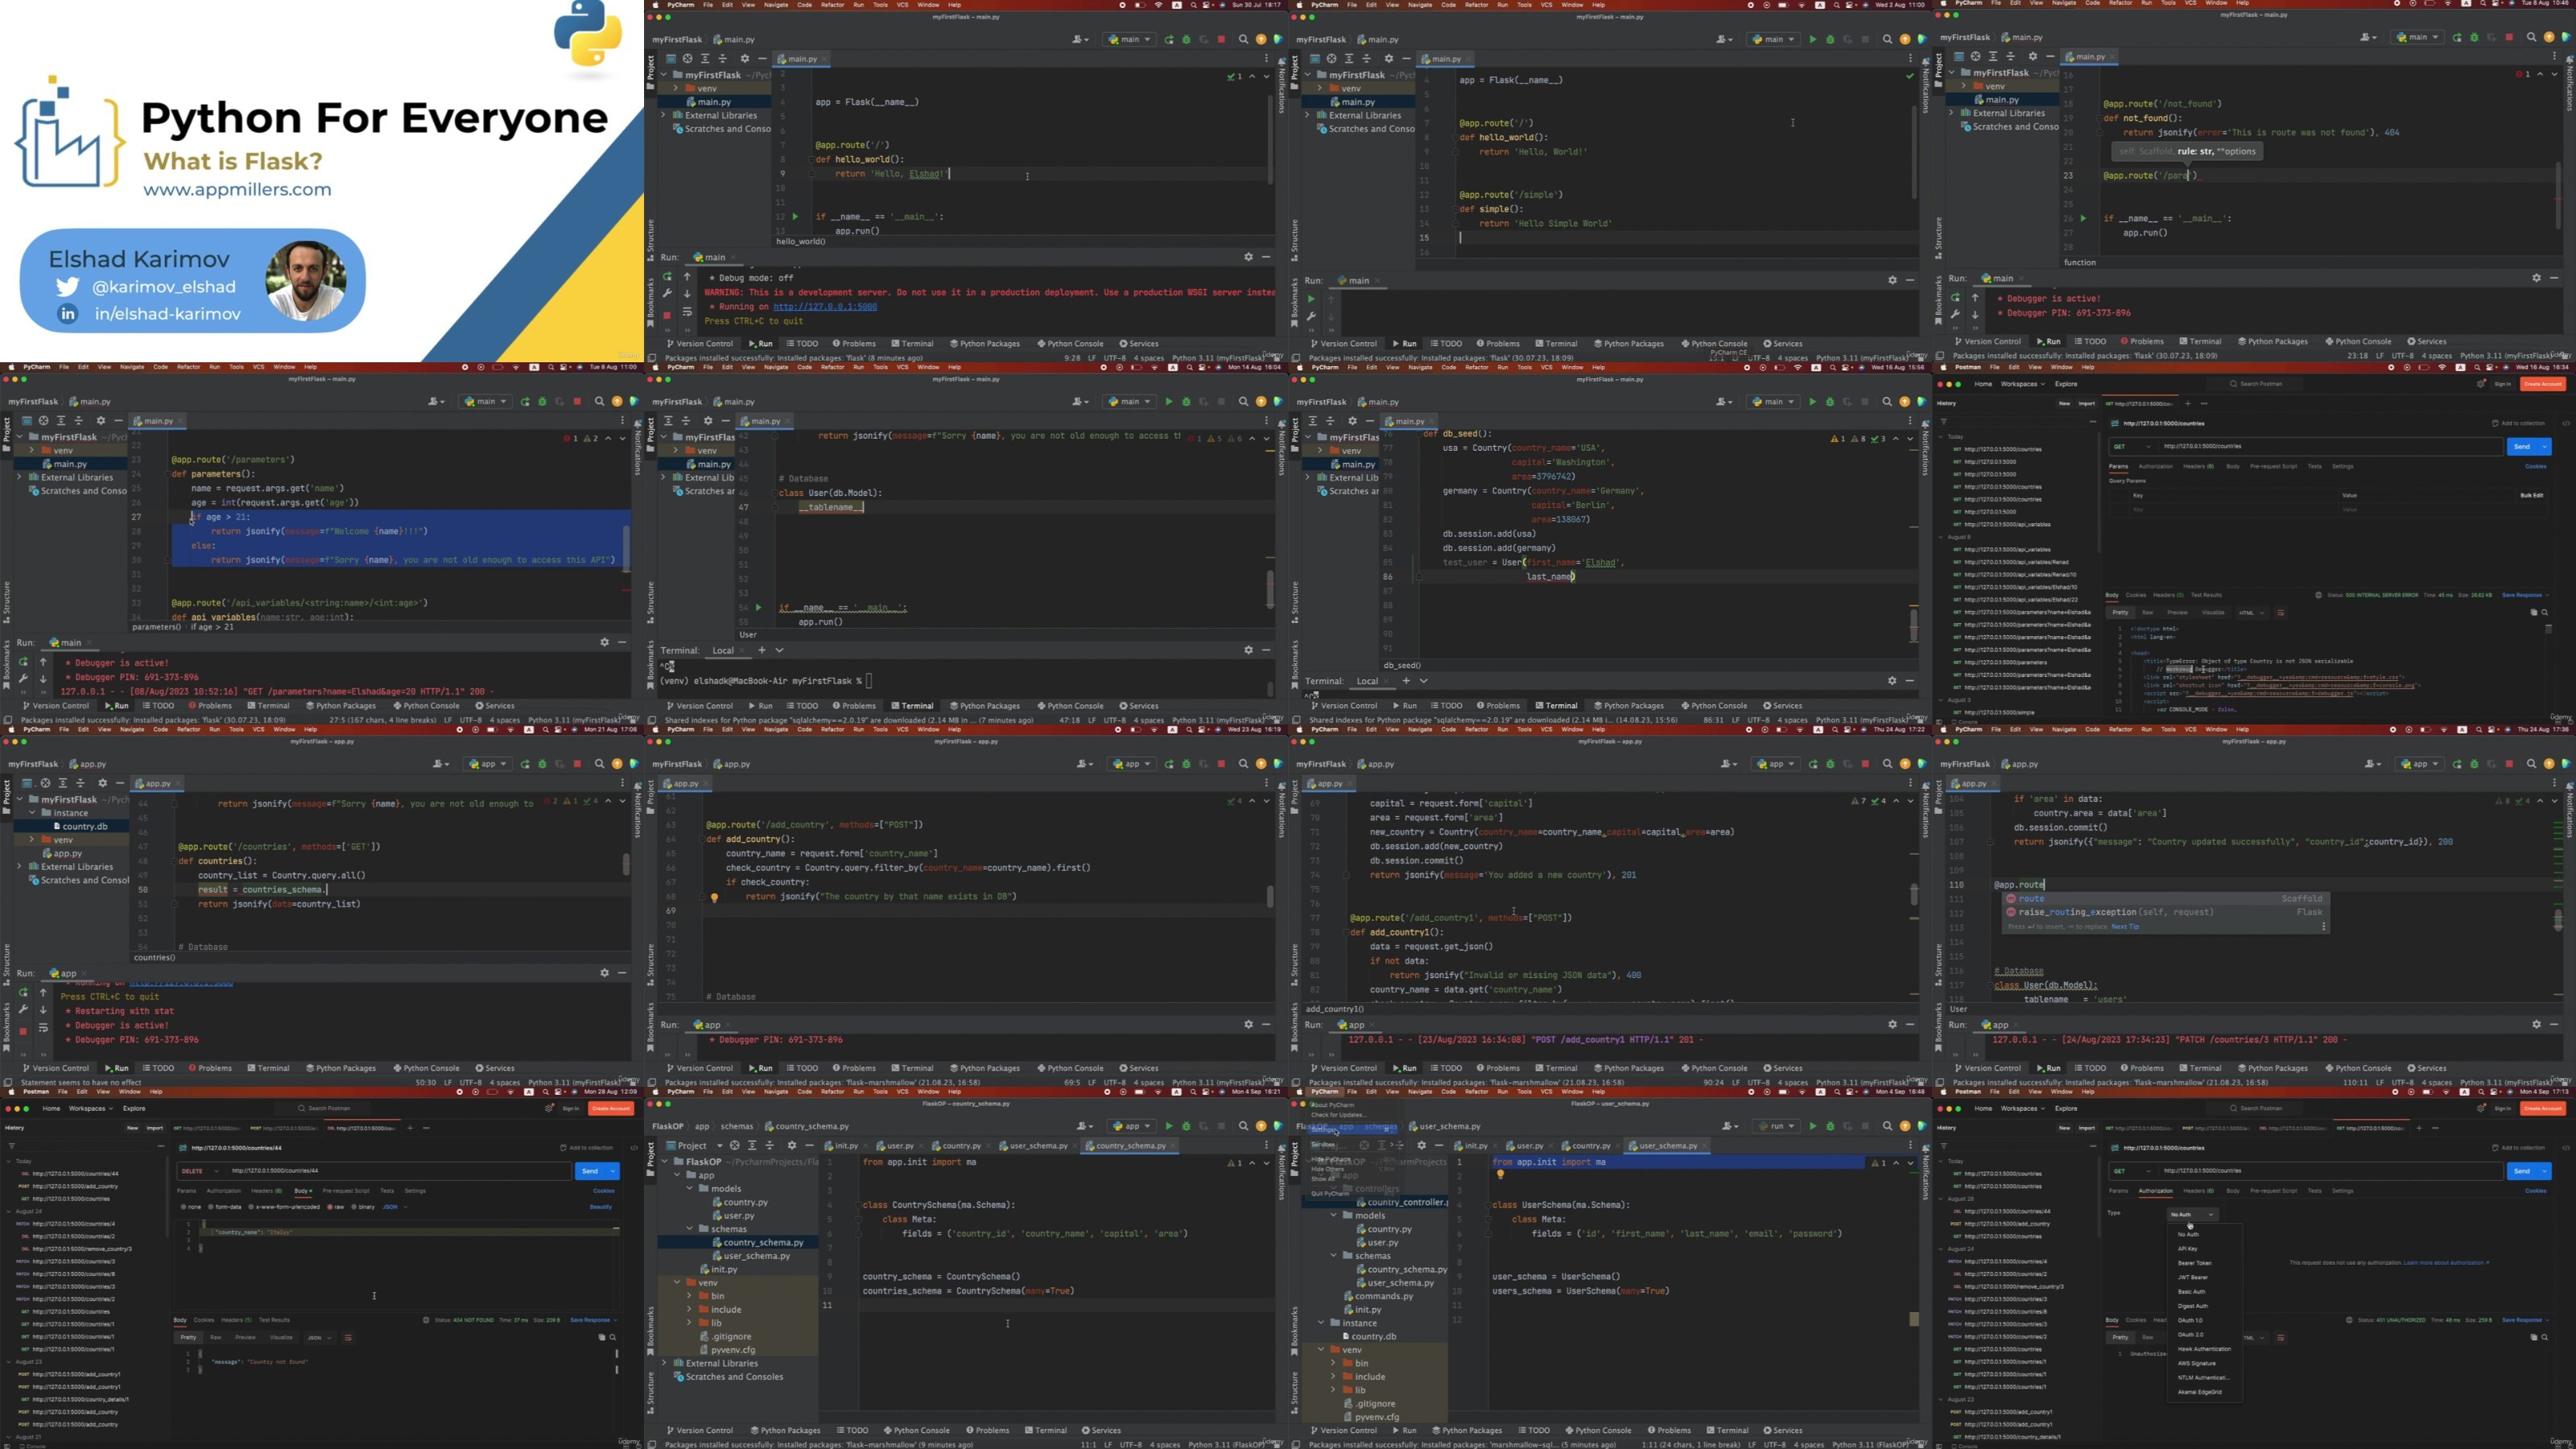Open the DELETE HTTP method dropdown

(x=200, y=1171)
